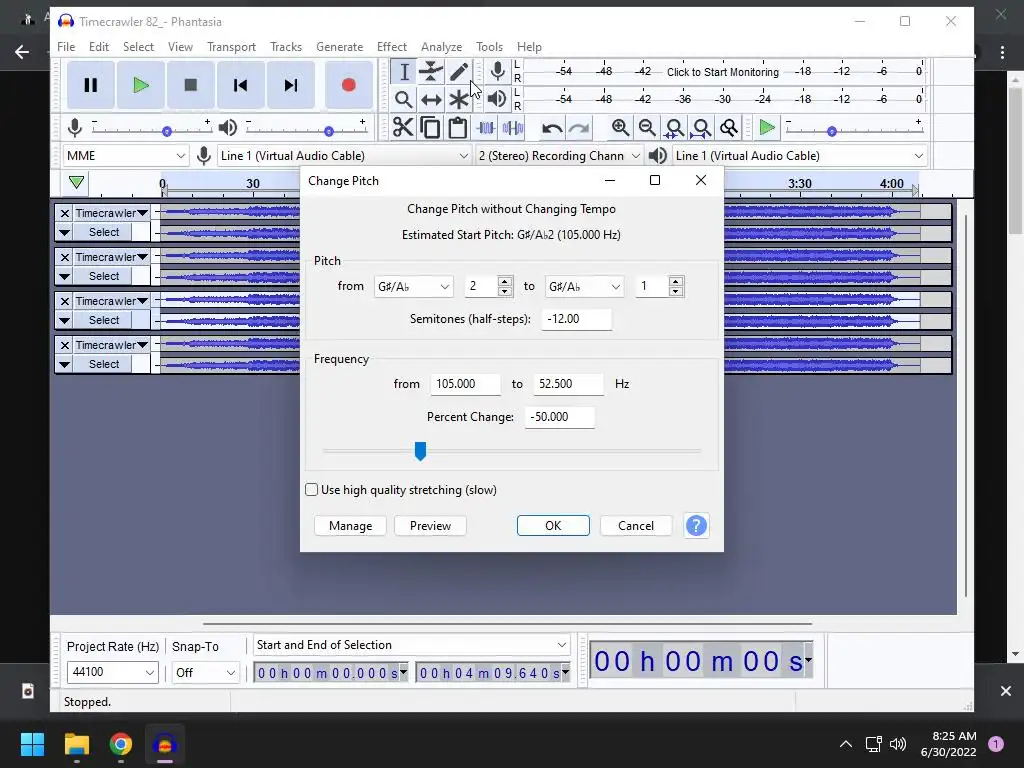The width and height of the screenshot is (1024, 768).
Task: Click the recording volume slider knob
Action: coord(167,131)
